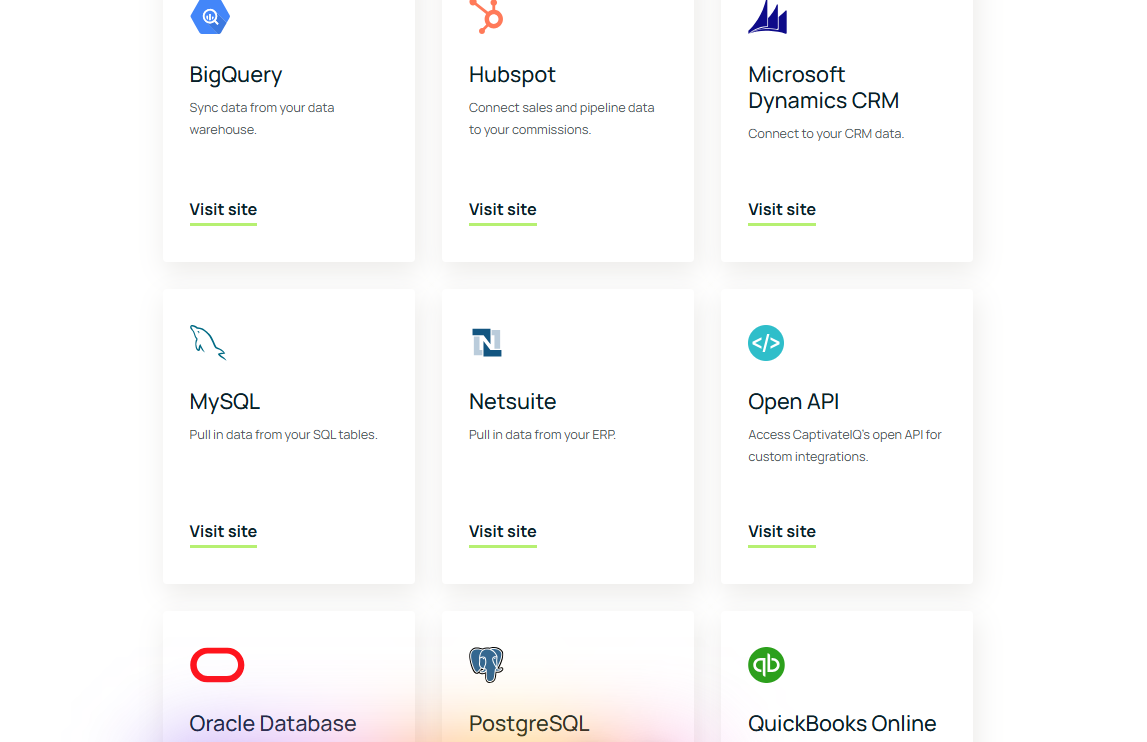Click 'Pull in data from your SQL tables.'
1147x742 pixels.
[283, 435]
